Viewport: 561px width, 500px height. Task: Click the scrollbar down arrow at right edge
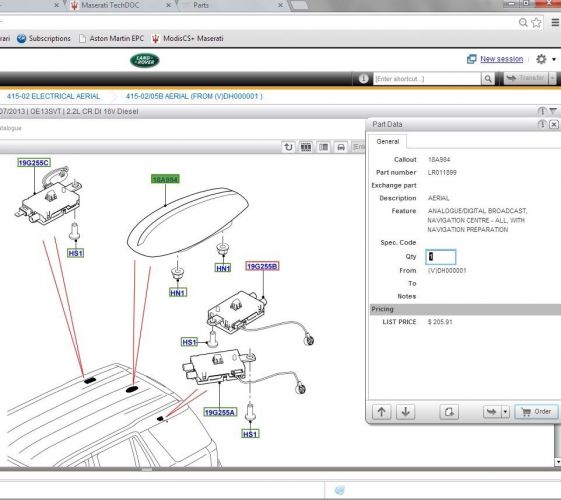(x=558, y=462)
